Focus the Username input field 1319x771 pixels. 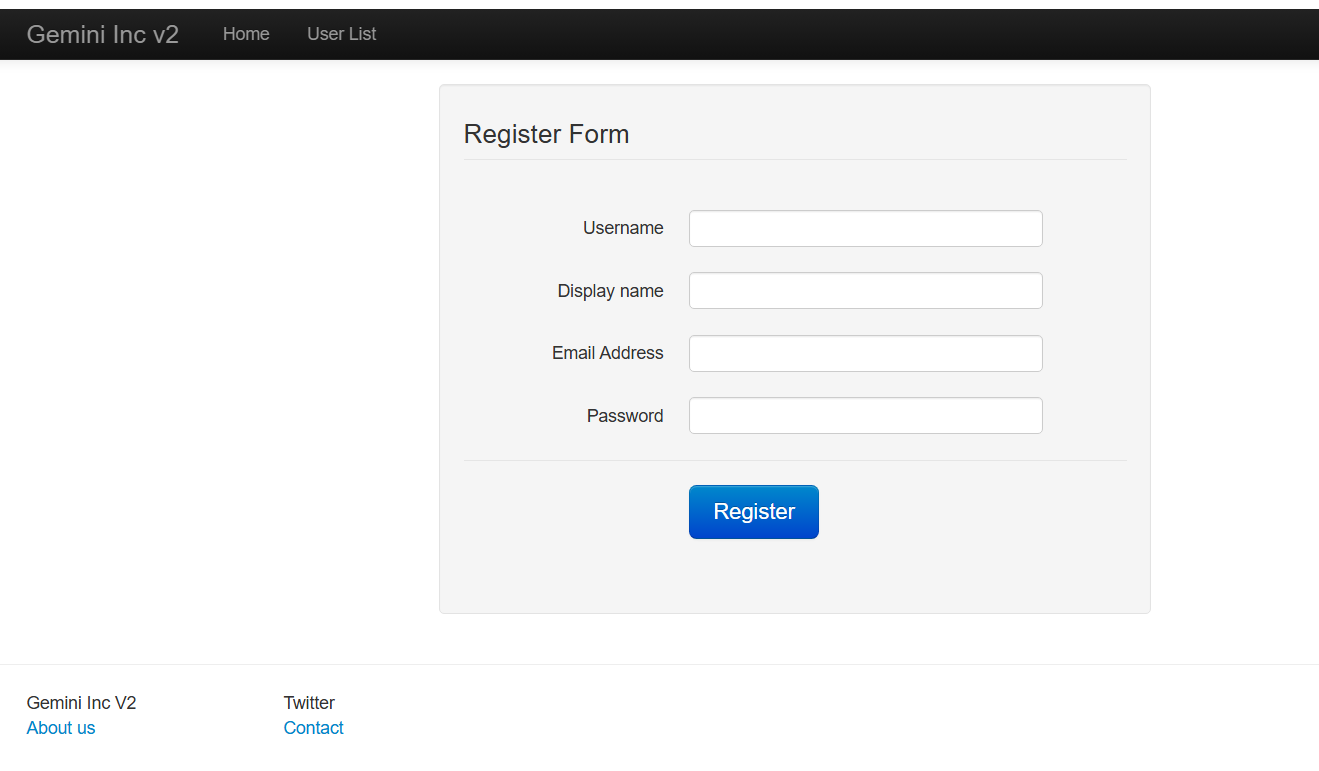865,228
